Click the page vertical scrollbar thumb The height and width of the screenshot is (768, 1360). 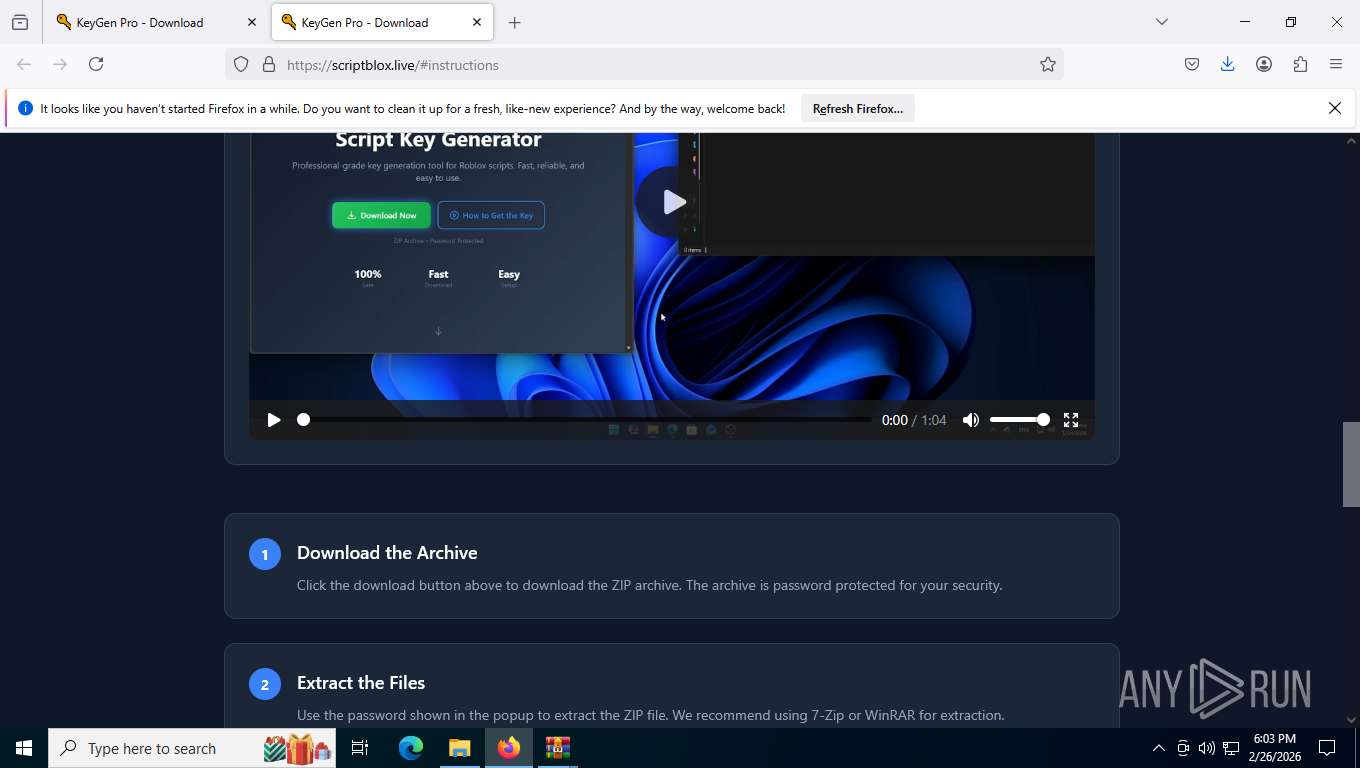pyautogui.click(x=1351, y=464)
